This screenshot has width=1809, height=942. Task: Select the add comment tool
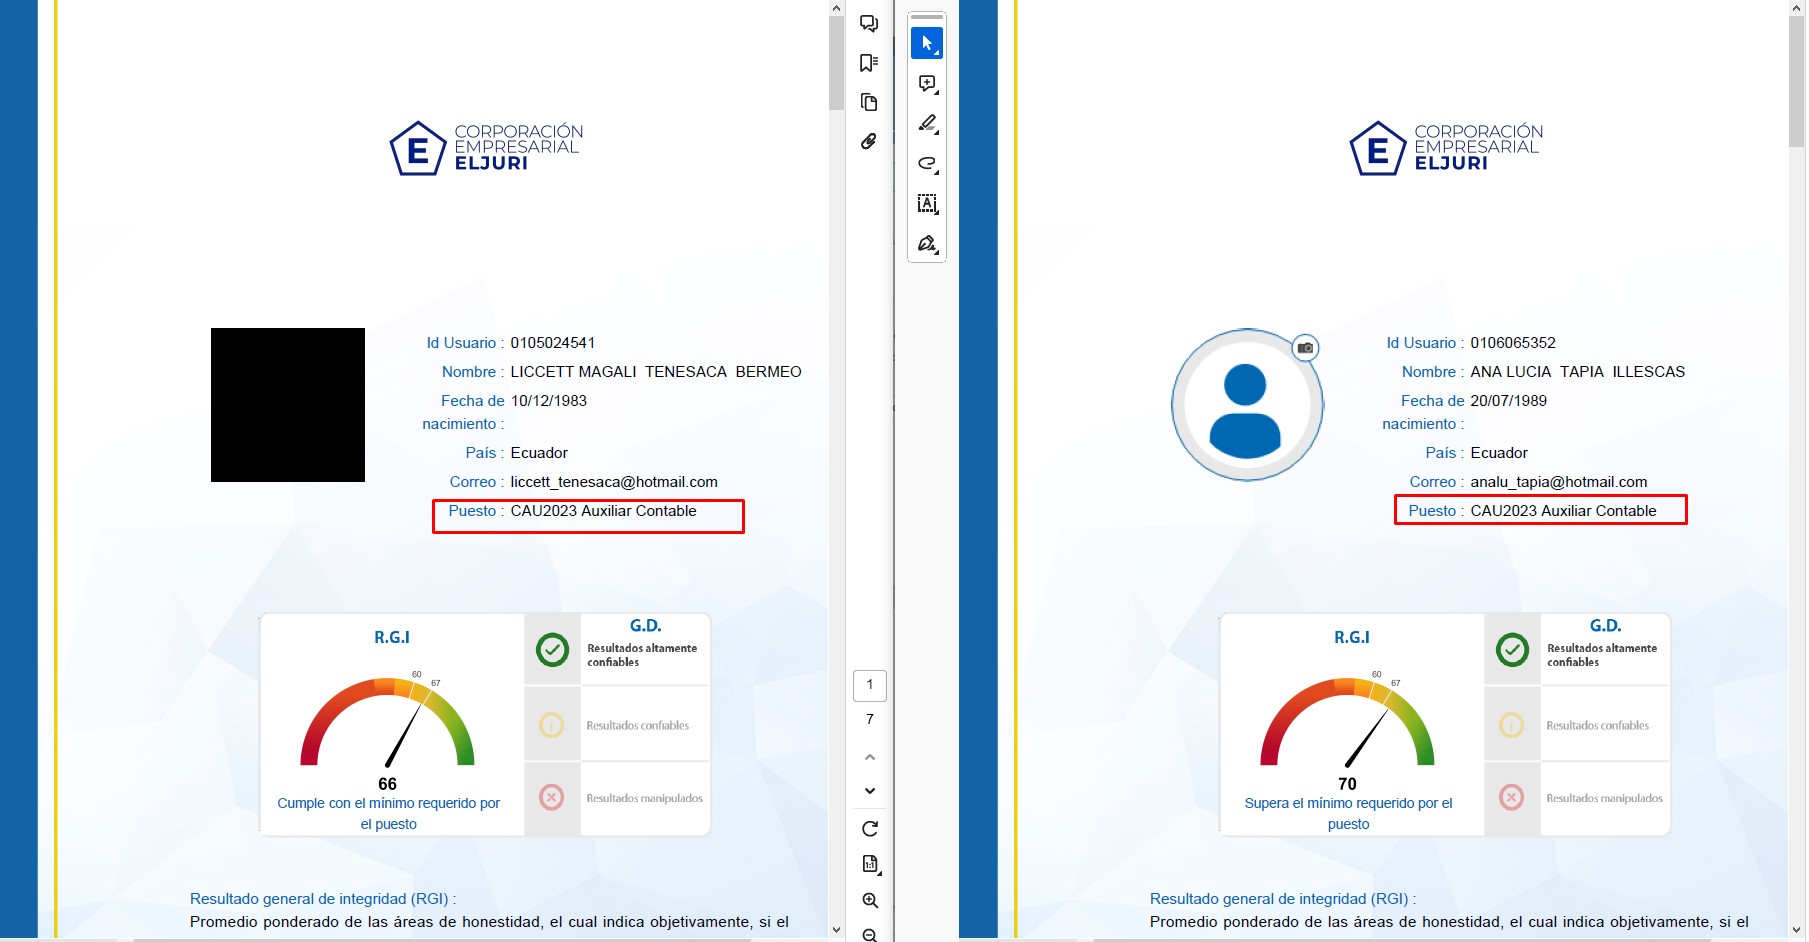coord(927,84)
